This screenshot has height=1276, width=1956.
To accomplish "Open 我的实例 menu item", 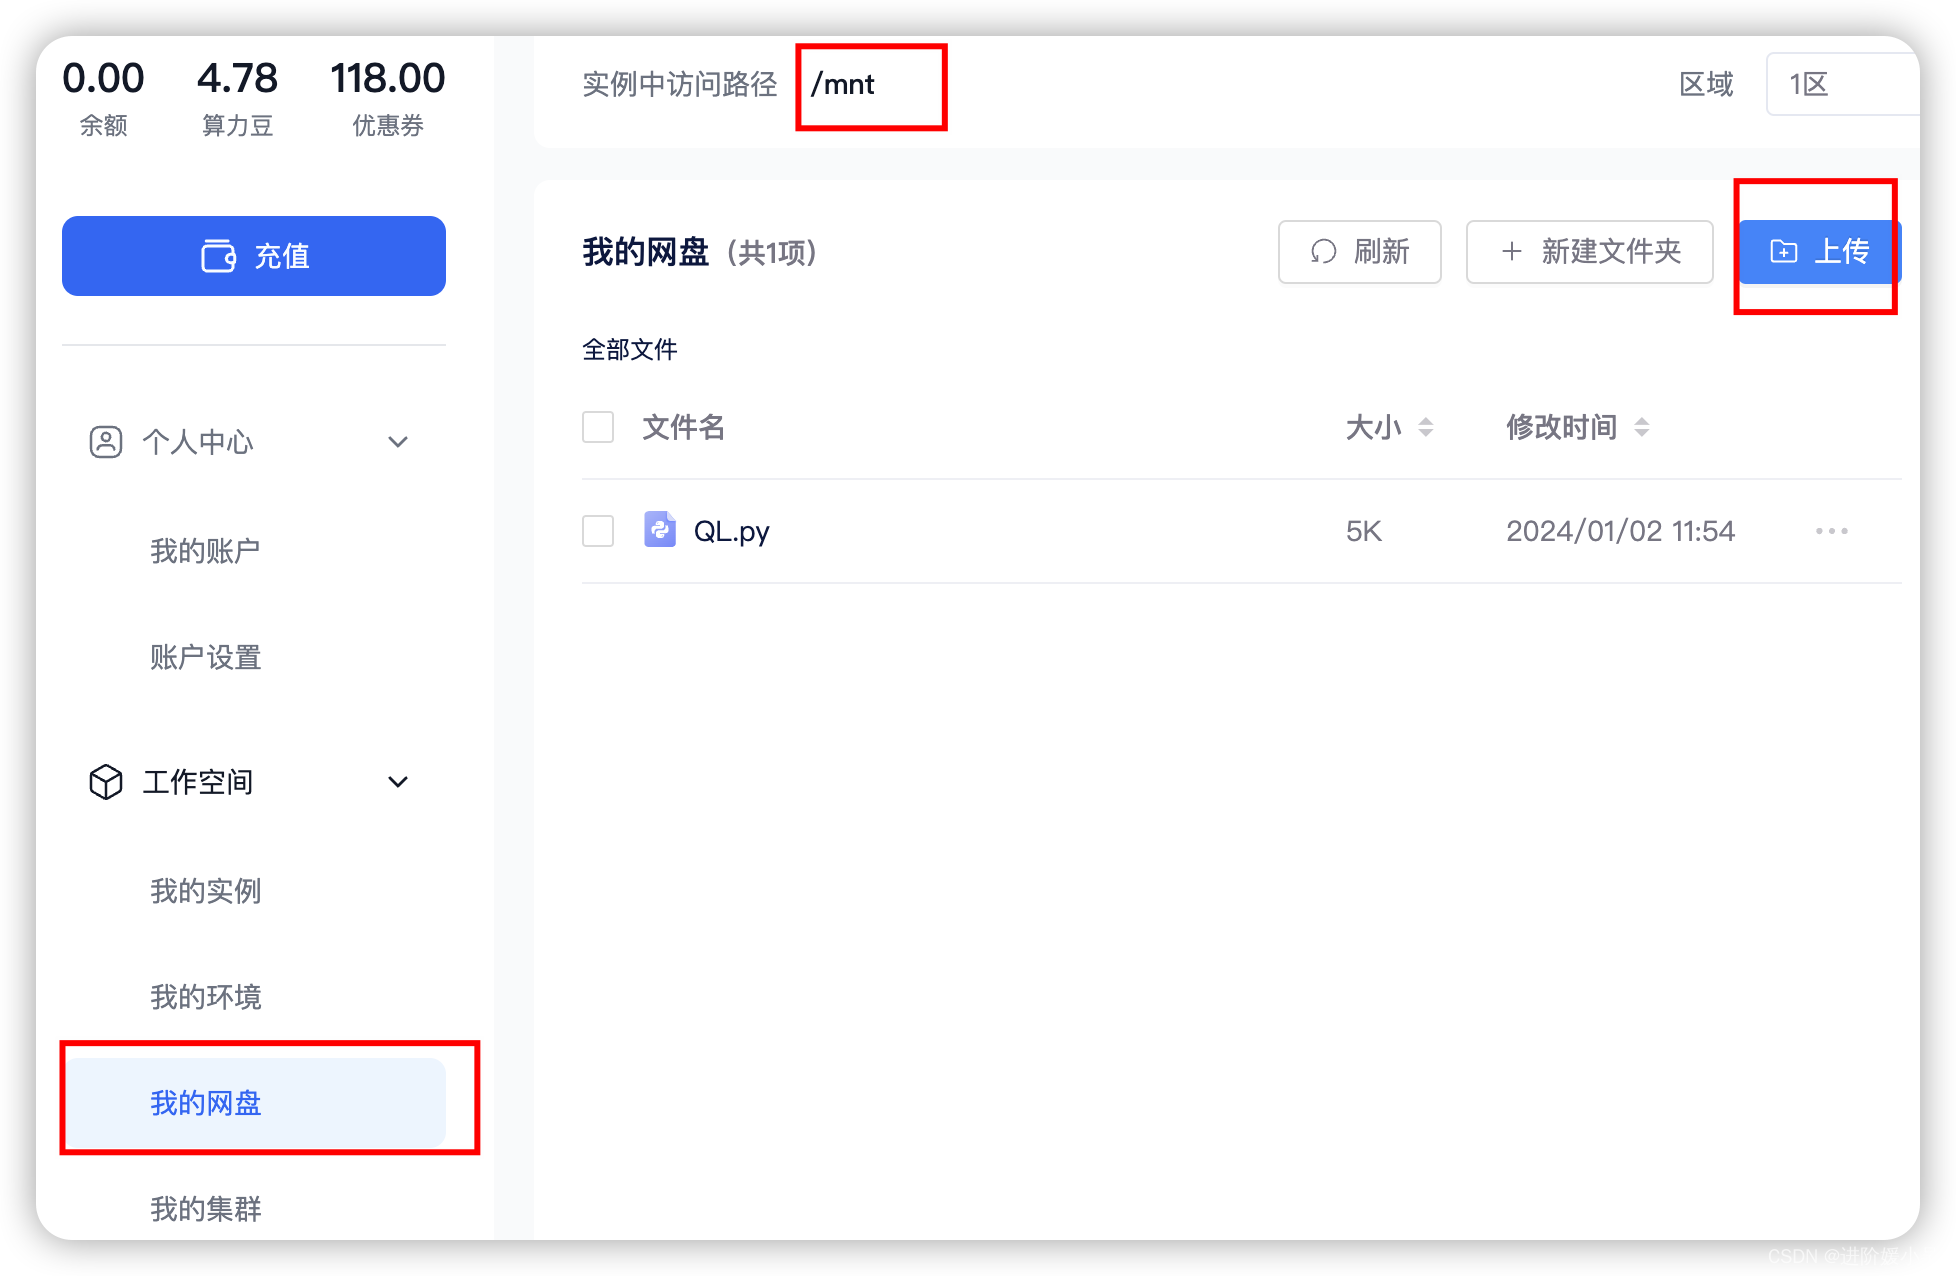I will (205, 890).
